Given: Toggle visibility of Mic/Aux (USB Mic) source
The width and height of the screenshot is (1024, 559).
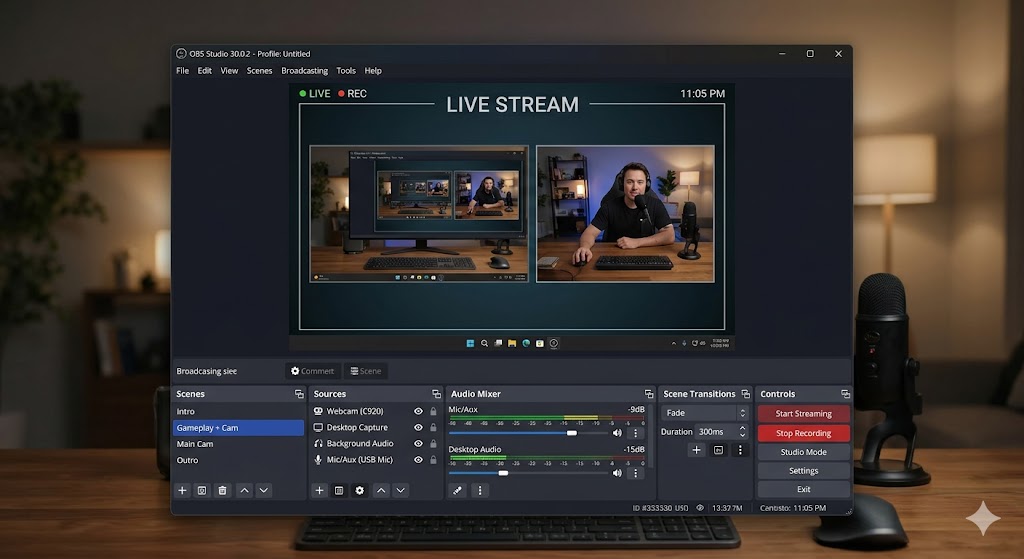Looking at the screenshot, I should pyautogui.click(x=419, y=460).
